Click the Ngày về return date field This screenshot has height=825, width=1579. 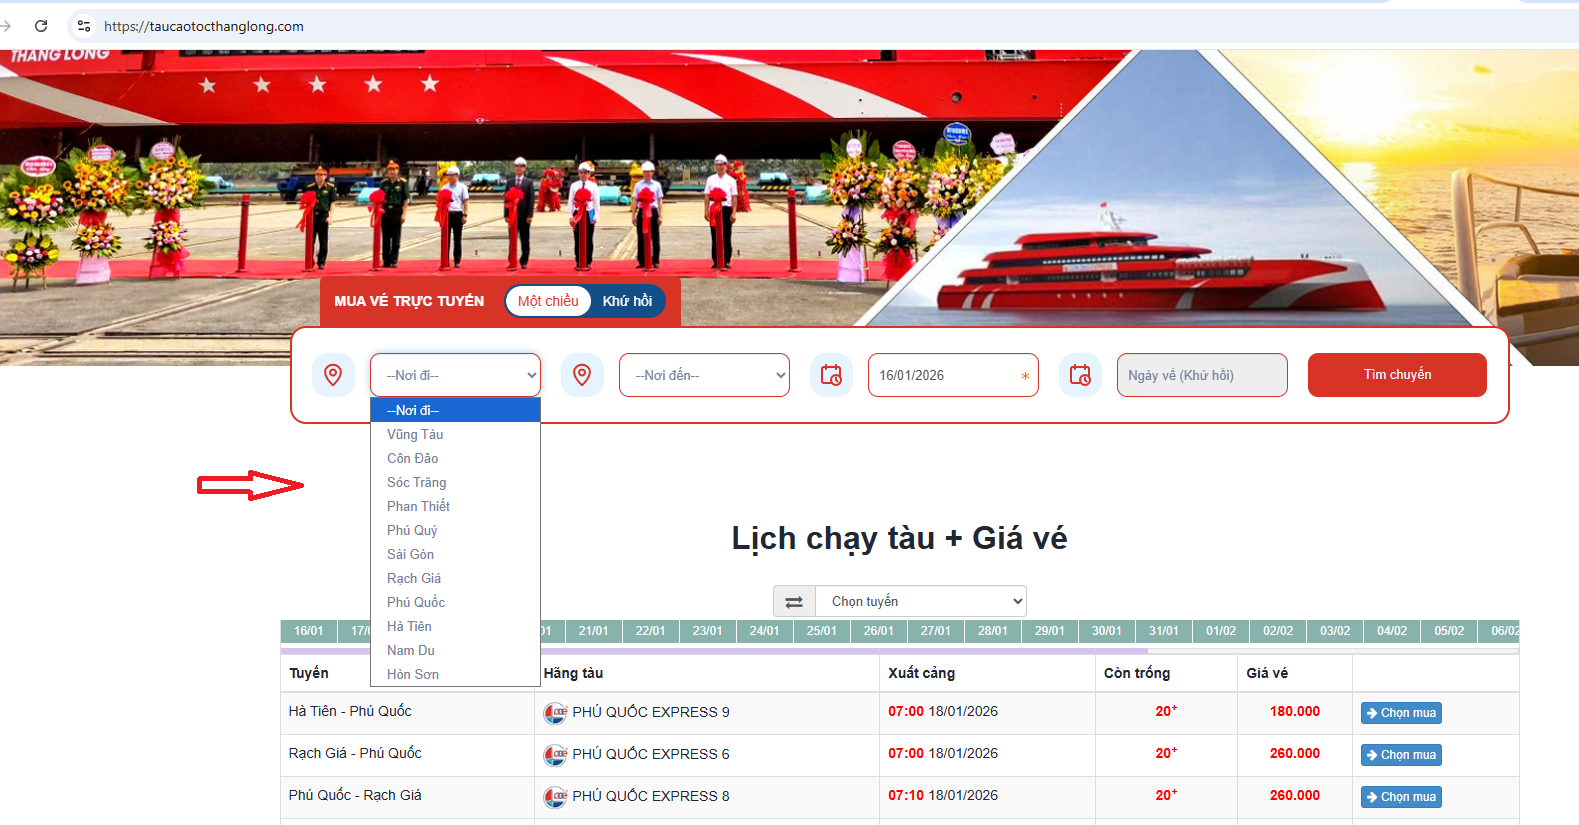point(1201,375)
